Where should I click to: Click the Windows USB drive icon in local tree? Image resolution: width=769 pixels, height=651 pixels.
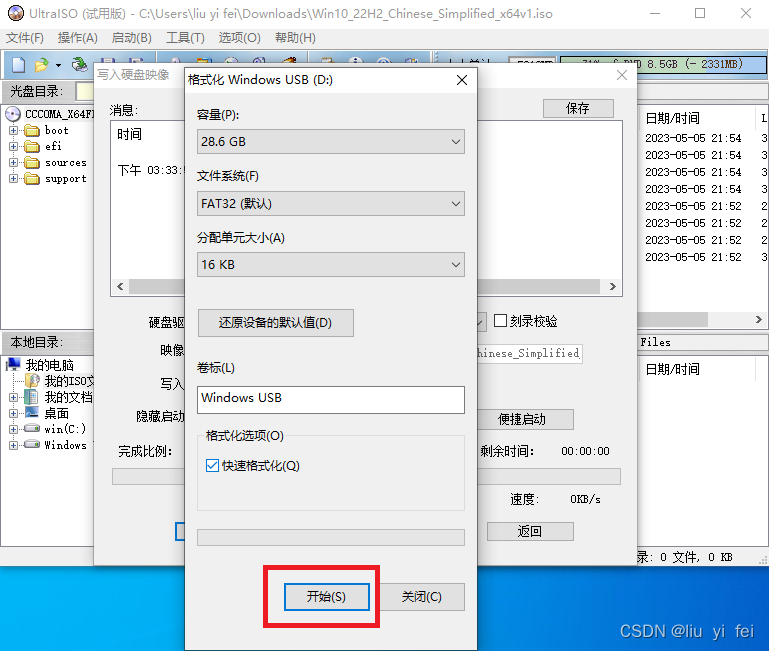point(32,444)
